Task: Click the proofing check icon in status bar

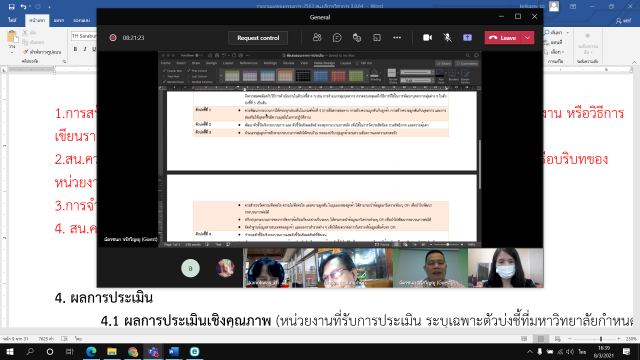Action: [64, 339]
